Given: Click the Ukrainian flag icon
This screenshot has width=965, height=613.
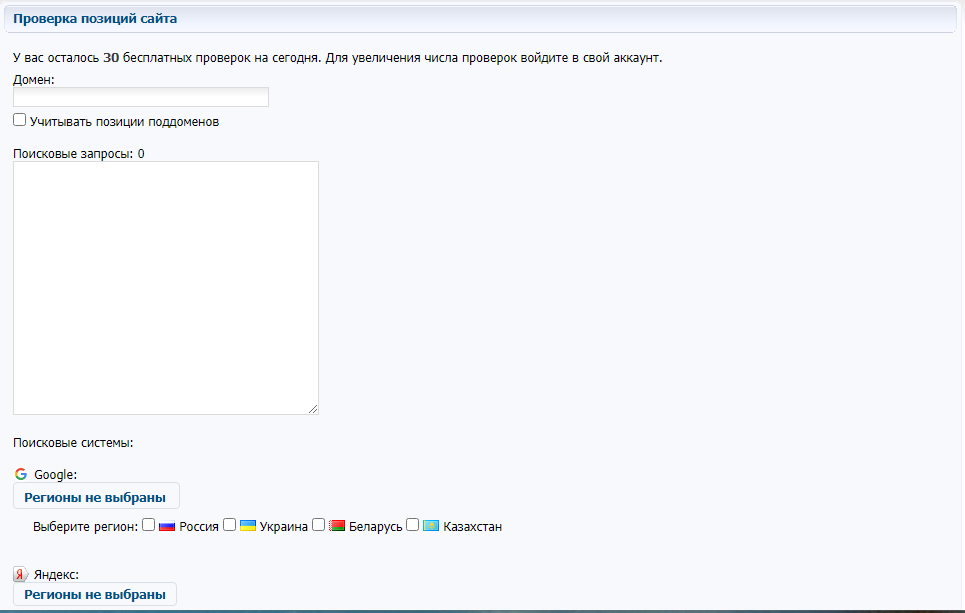Looking at the screenshot, I should 248,526.
